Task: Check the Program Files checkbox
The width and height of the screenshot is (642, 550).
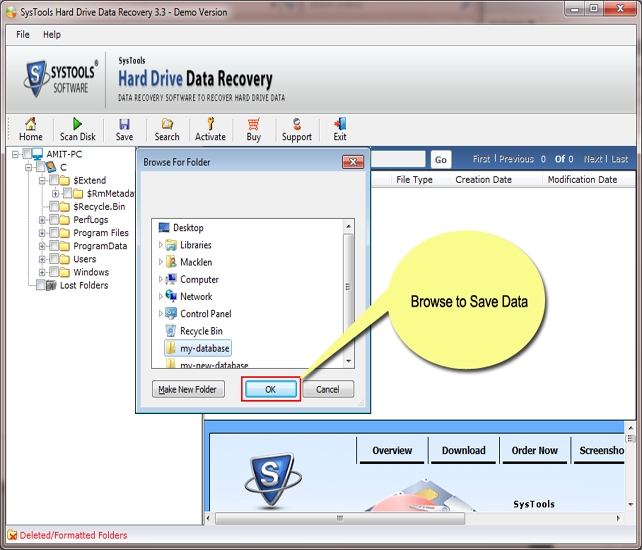Action: (54, 233)
